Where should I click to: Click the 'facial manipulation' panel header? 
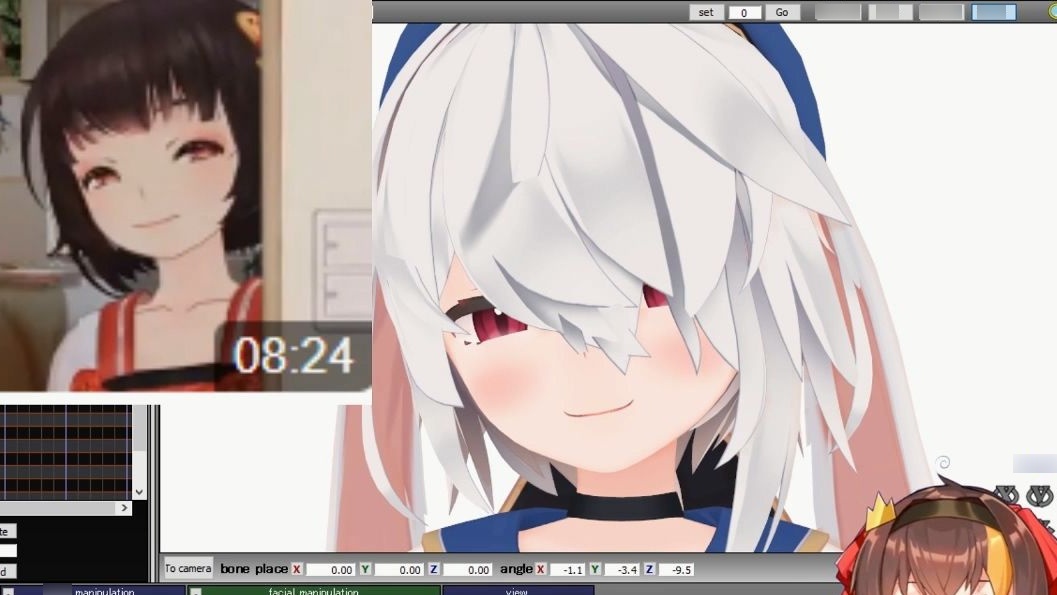313,591
